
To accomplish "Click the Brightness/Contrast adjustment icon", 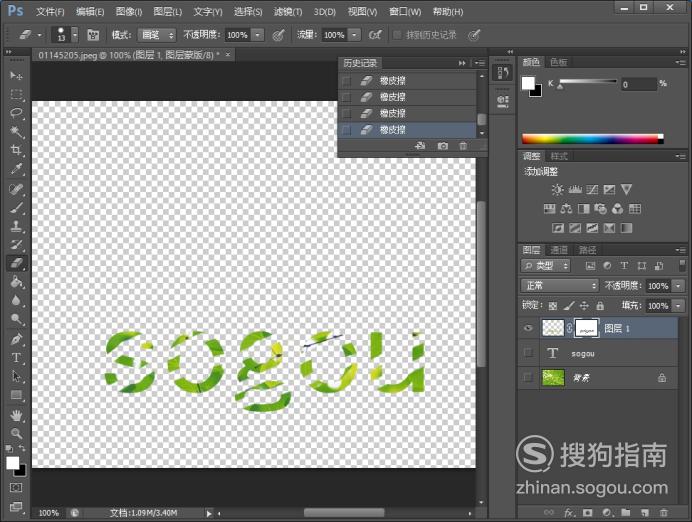I will [x=557, y=190].
